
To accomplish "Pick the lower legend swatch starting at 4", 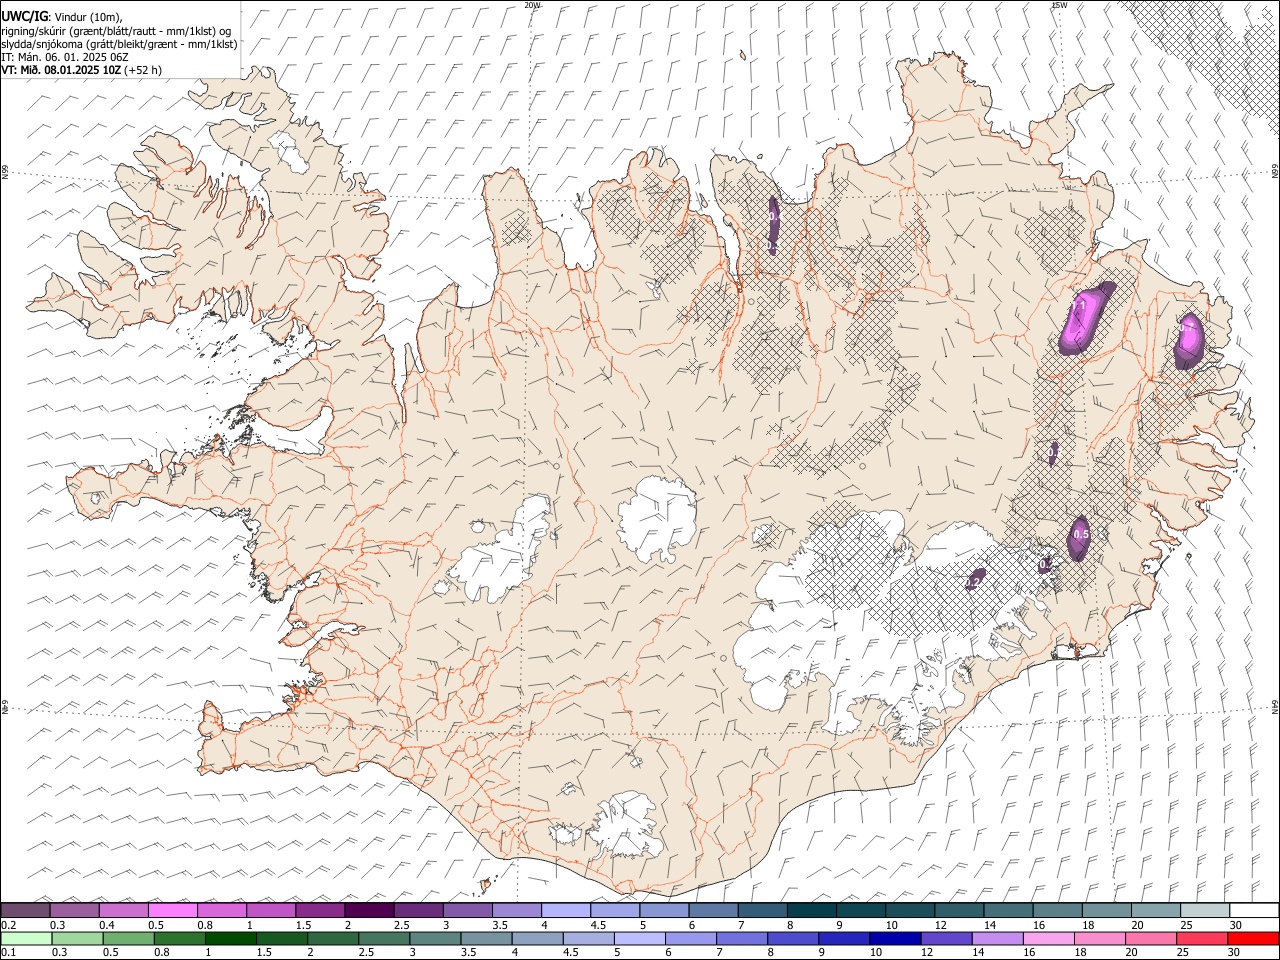I will pyautogui.click(x=537, y=938).
